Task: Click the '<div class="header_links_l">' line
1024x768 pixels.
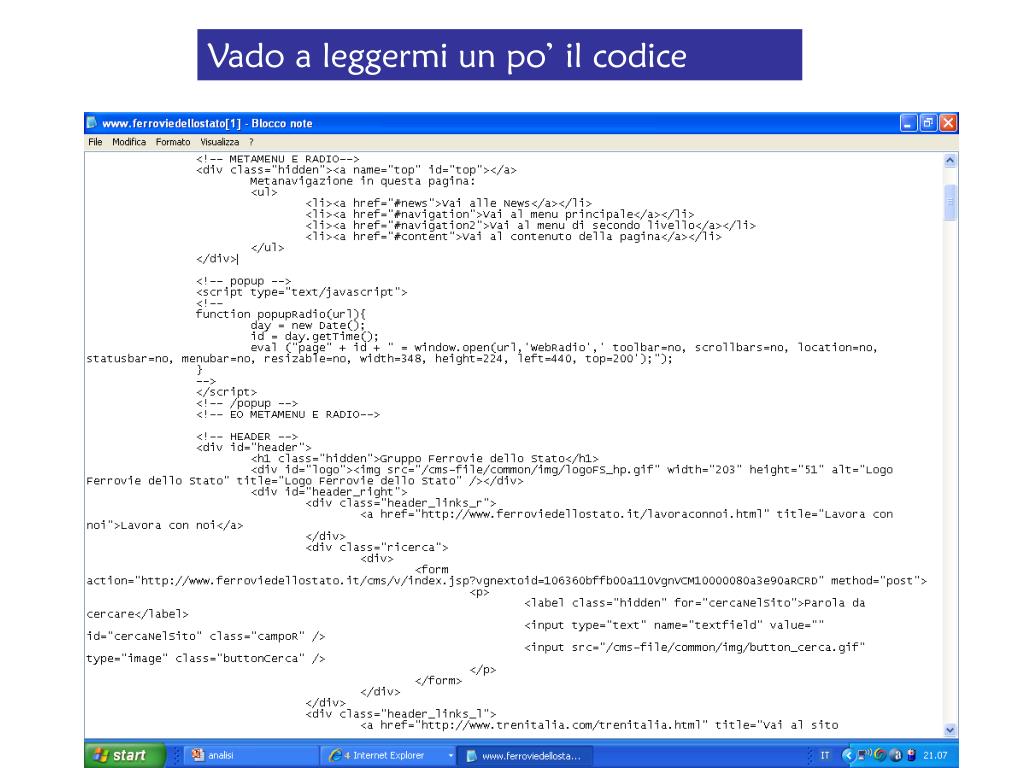Action: coord(401,714)
